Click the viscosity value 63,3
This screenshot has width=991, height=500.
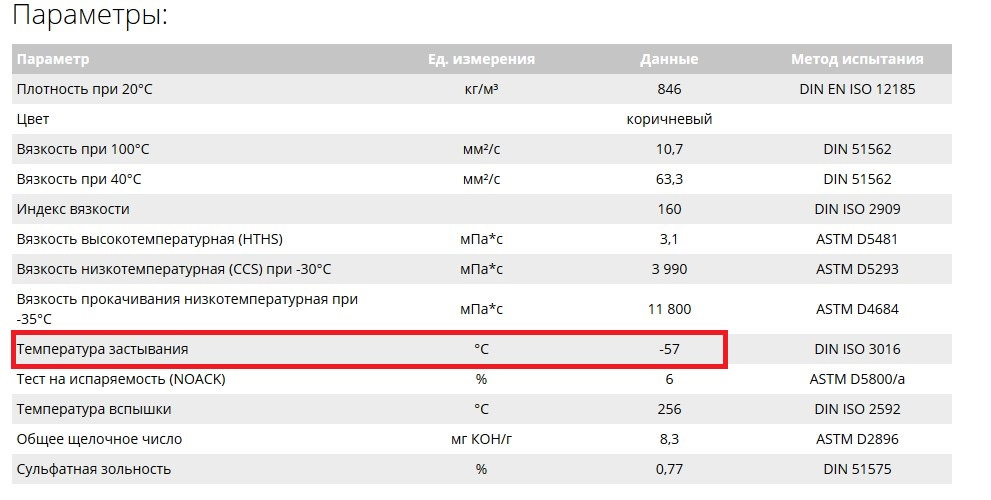click(669, 180)
